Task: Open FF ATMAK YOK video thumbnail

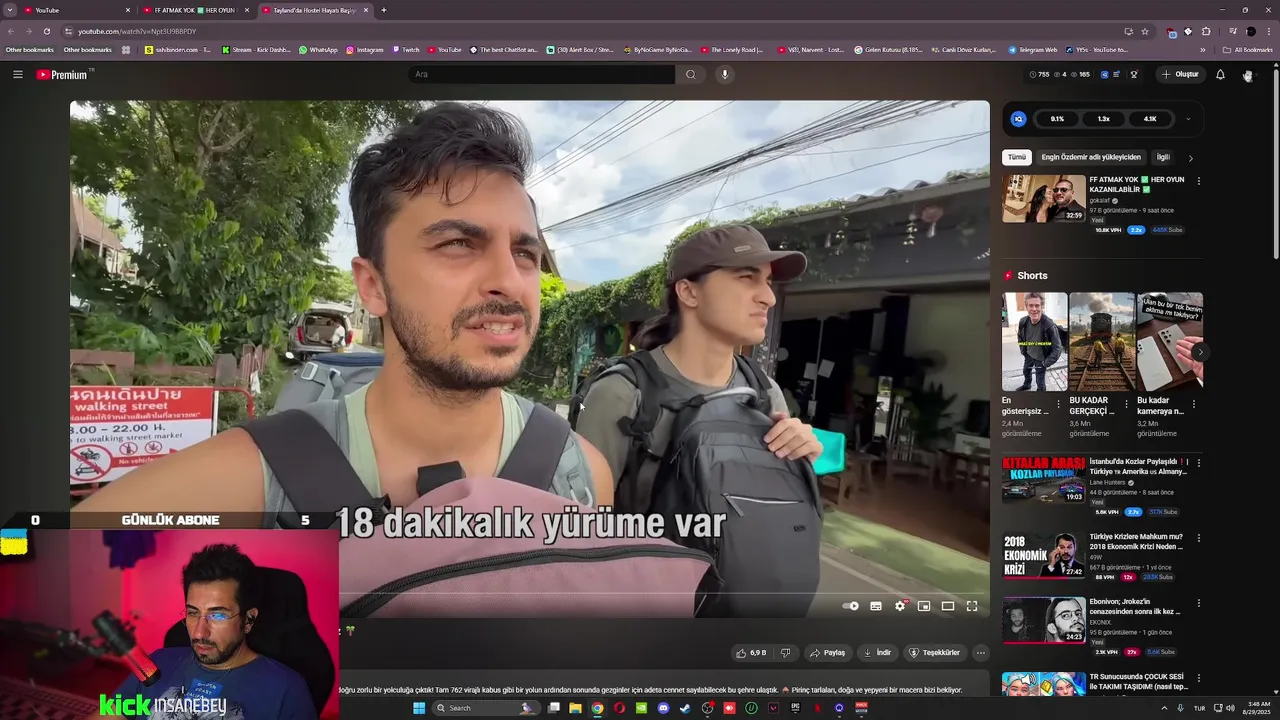Action: click(x=1044, y=198)
